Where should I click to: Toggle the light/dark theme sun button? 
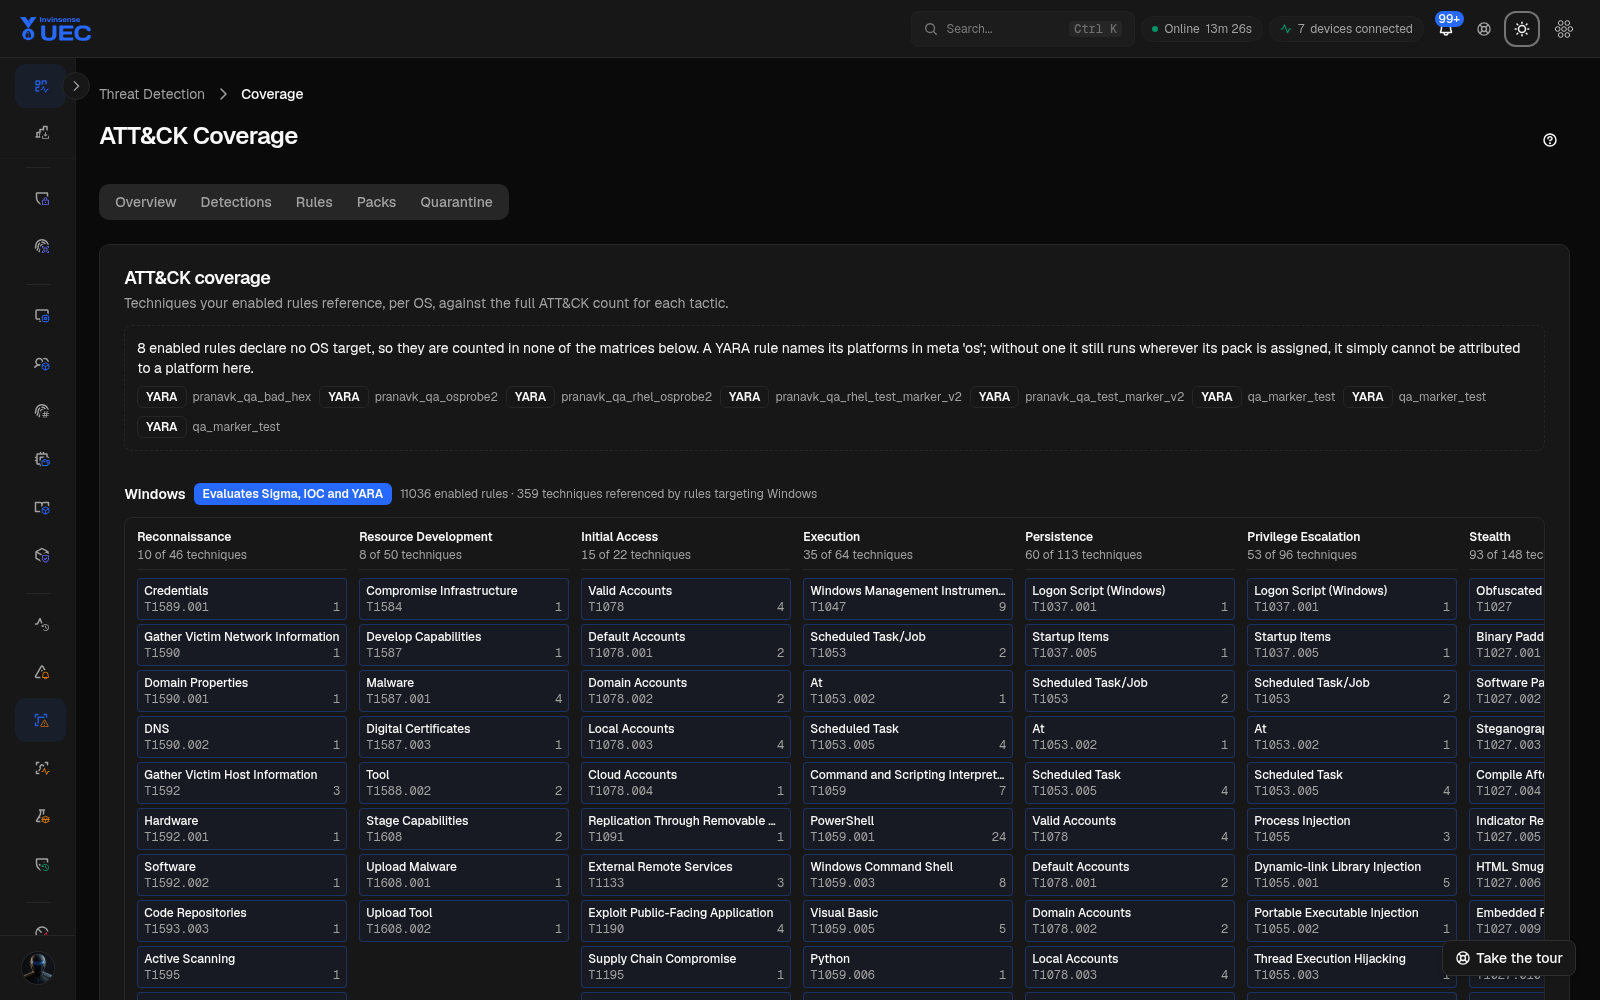point(1522,29)
